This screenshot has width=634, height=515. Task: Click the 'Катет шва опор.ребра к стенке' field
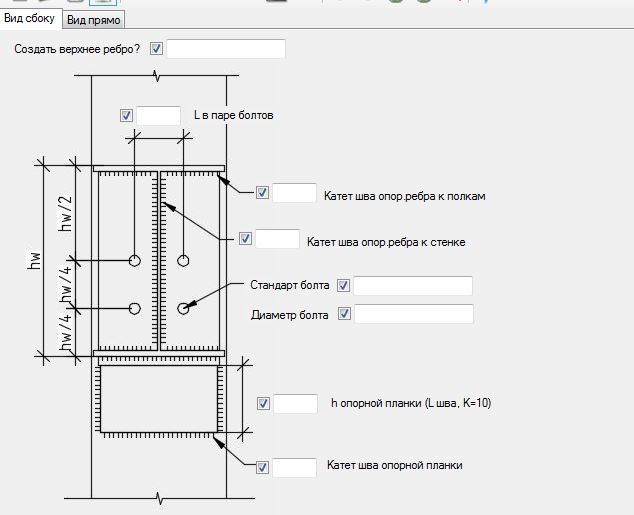pos(278,239)
